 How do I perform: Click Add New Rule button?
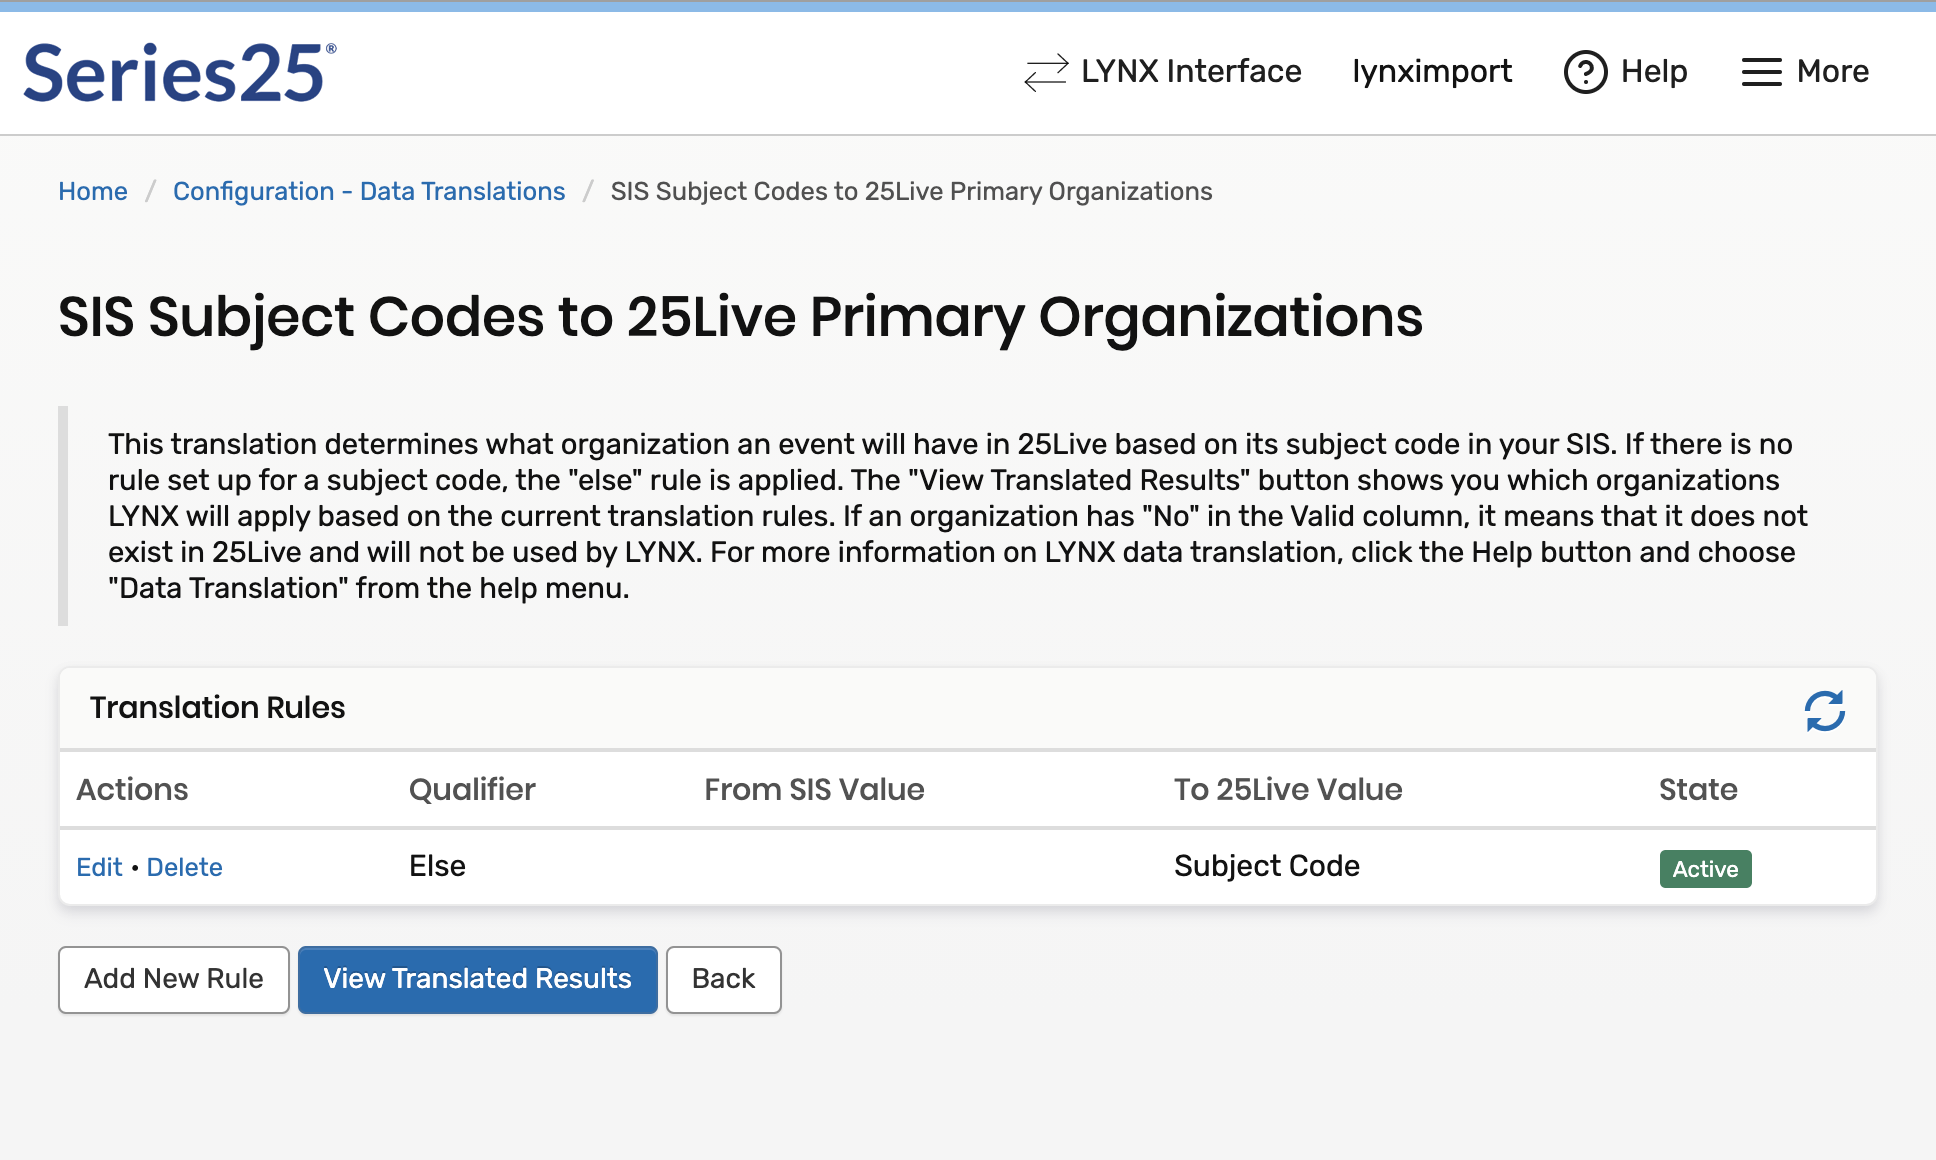click(174, 979)
